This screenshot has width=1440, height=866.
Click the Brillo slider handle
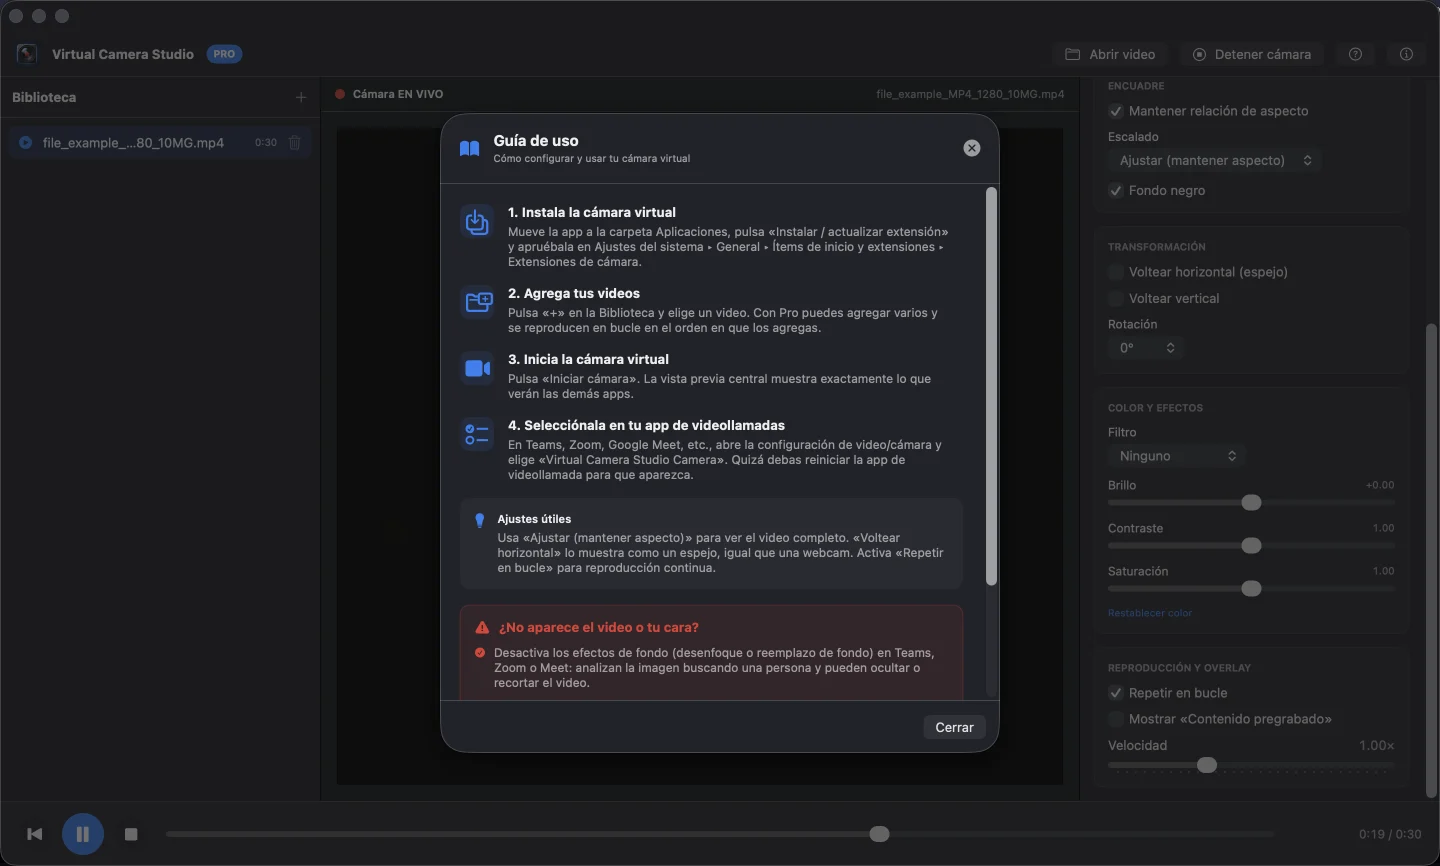click(1251, 503)
